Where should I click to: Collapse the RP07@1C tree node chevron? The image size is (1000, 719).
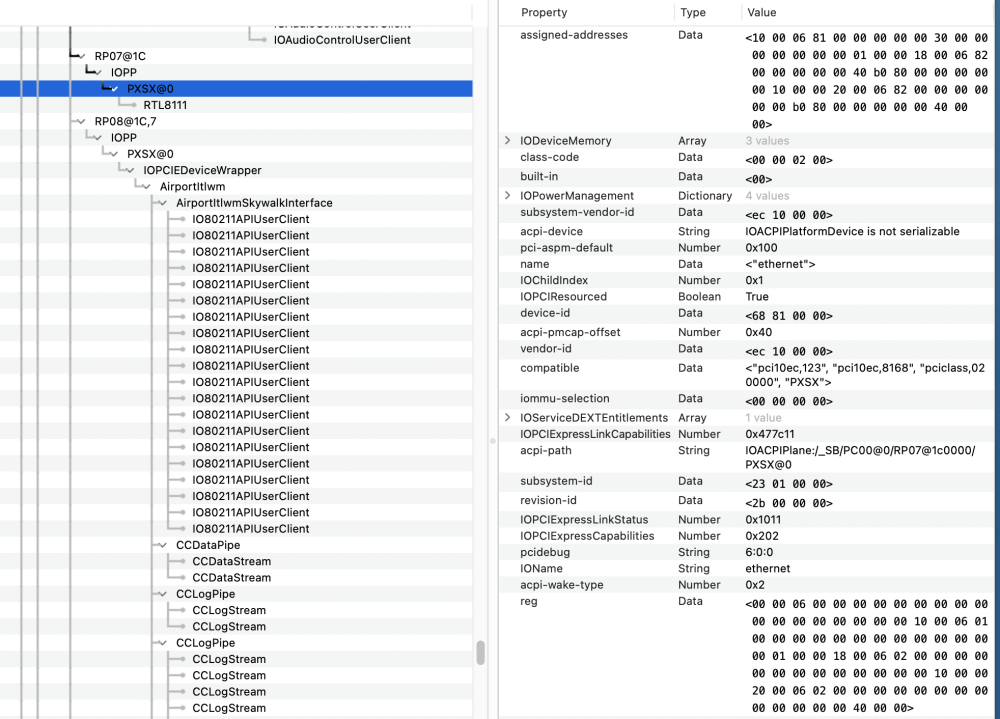pos(82,56)
